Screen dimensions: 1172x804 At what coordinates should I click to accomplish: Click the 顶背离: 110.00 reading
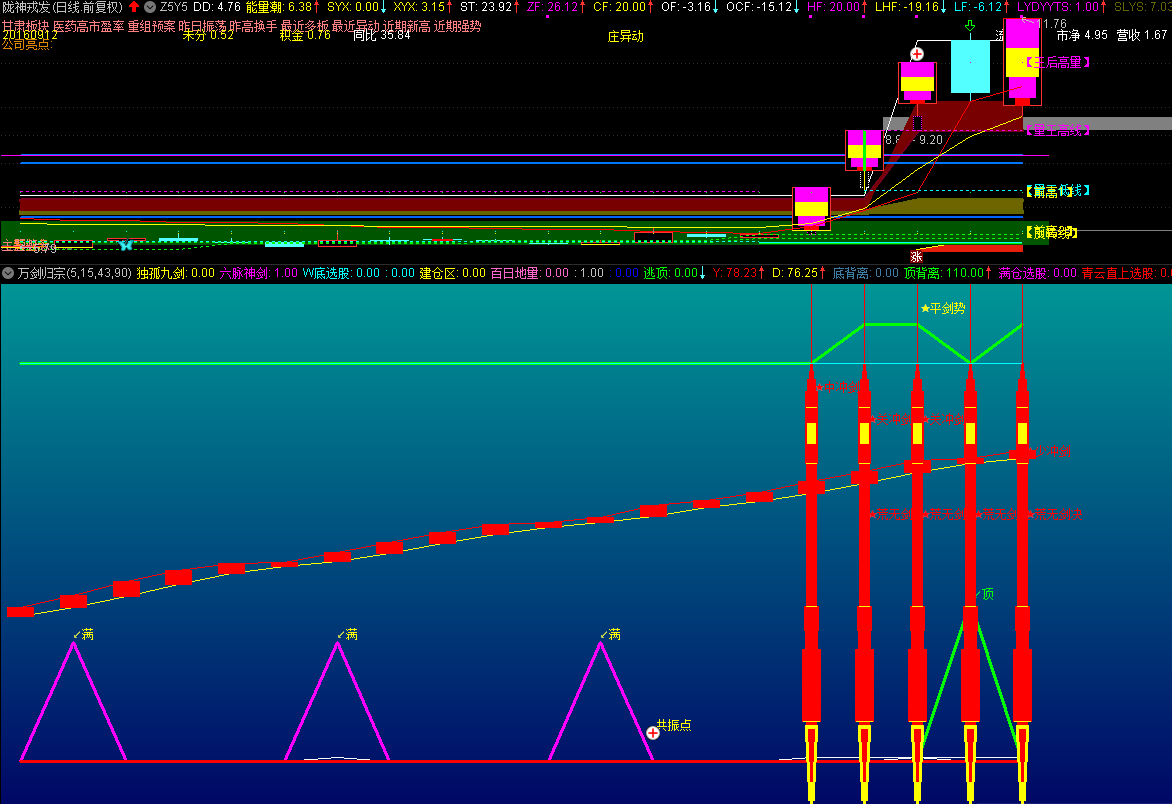pyautogui.click(x=949, y=273)
